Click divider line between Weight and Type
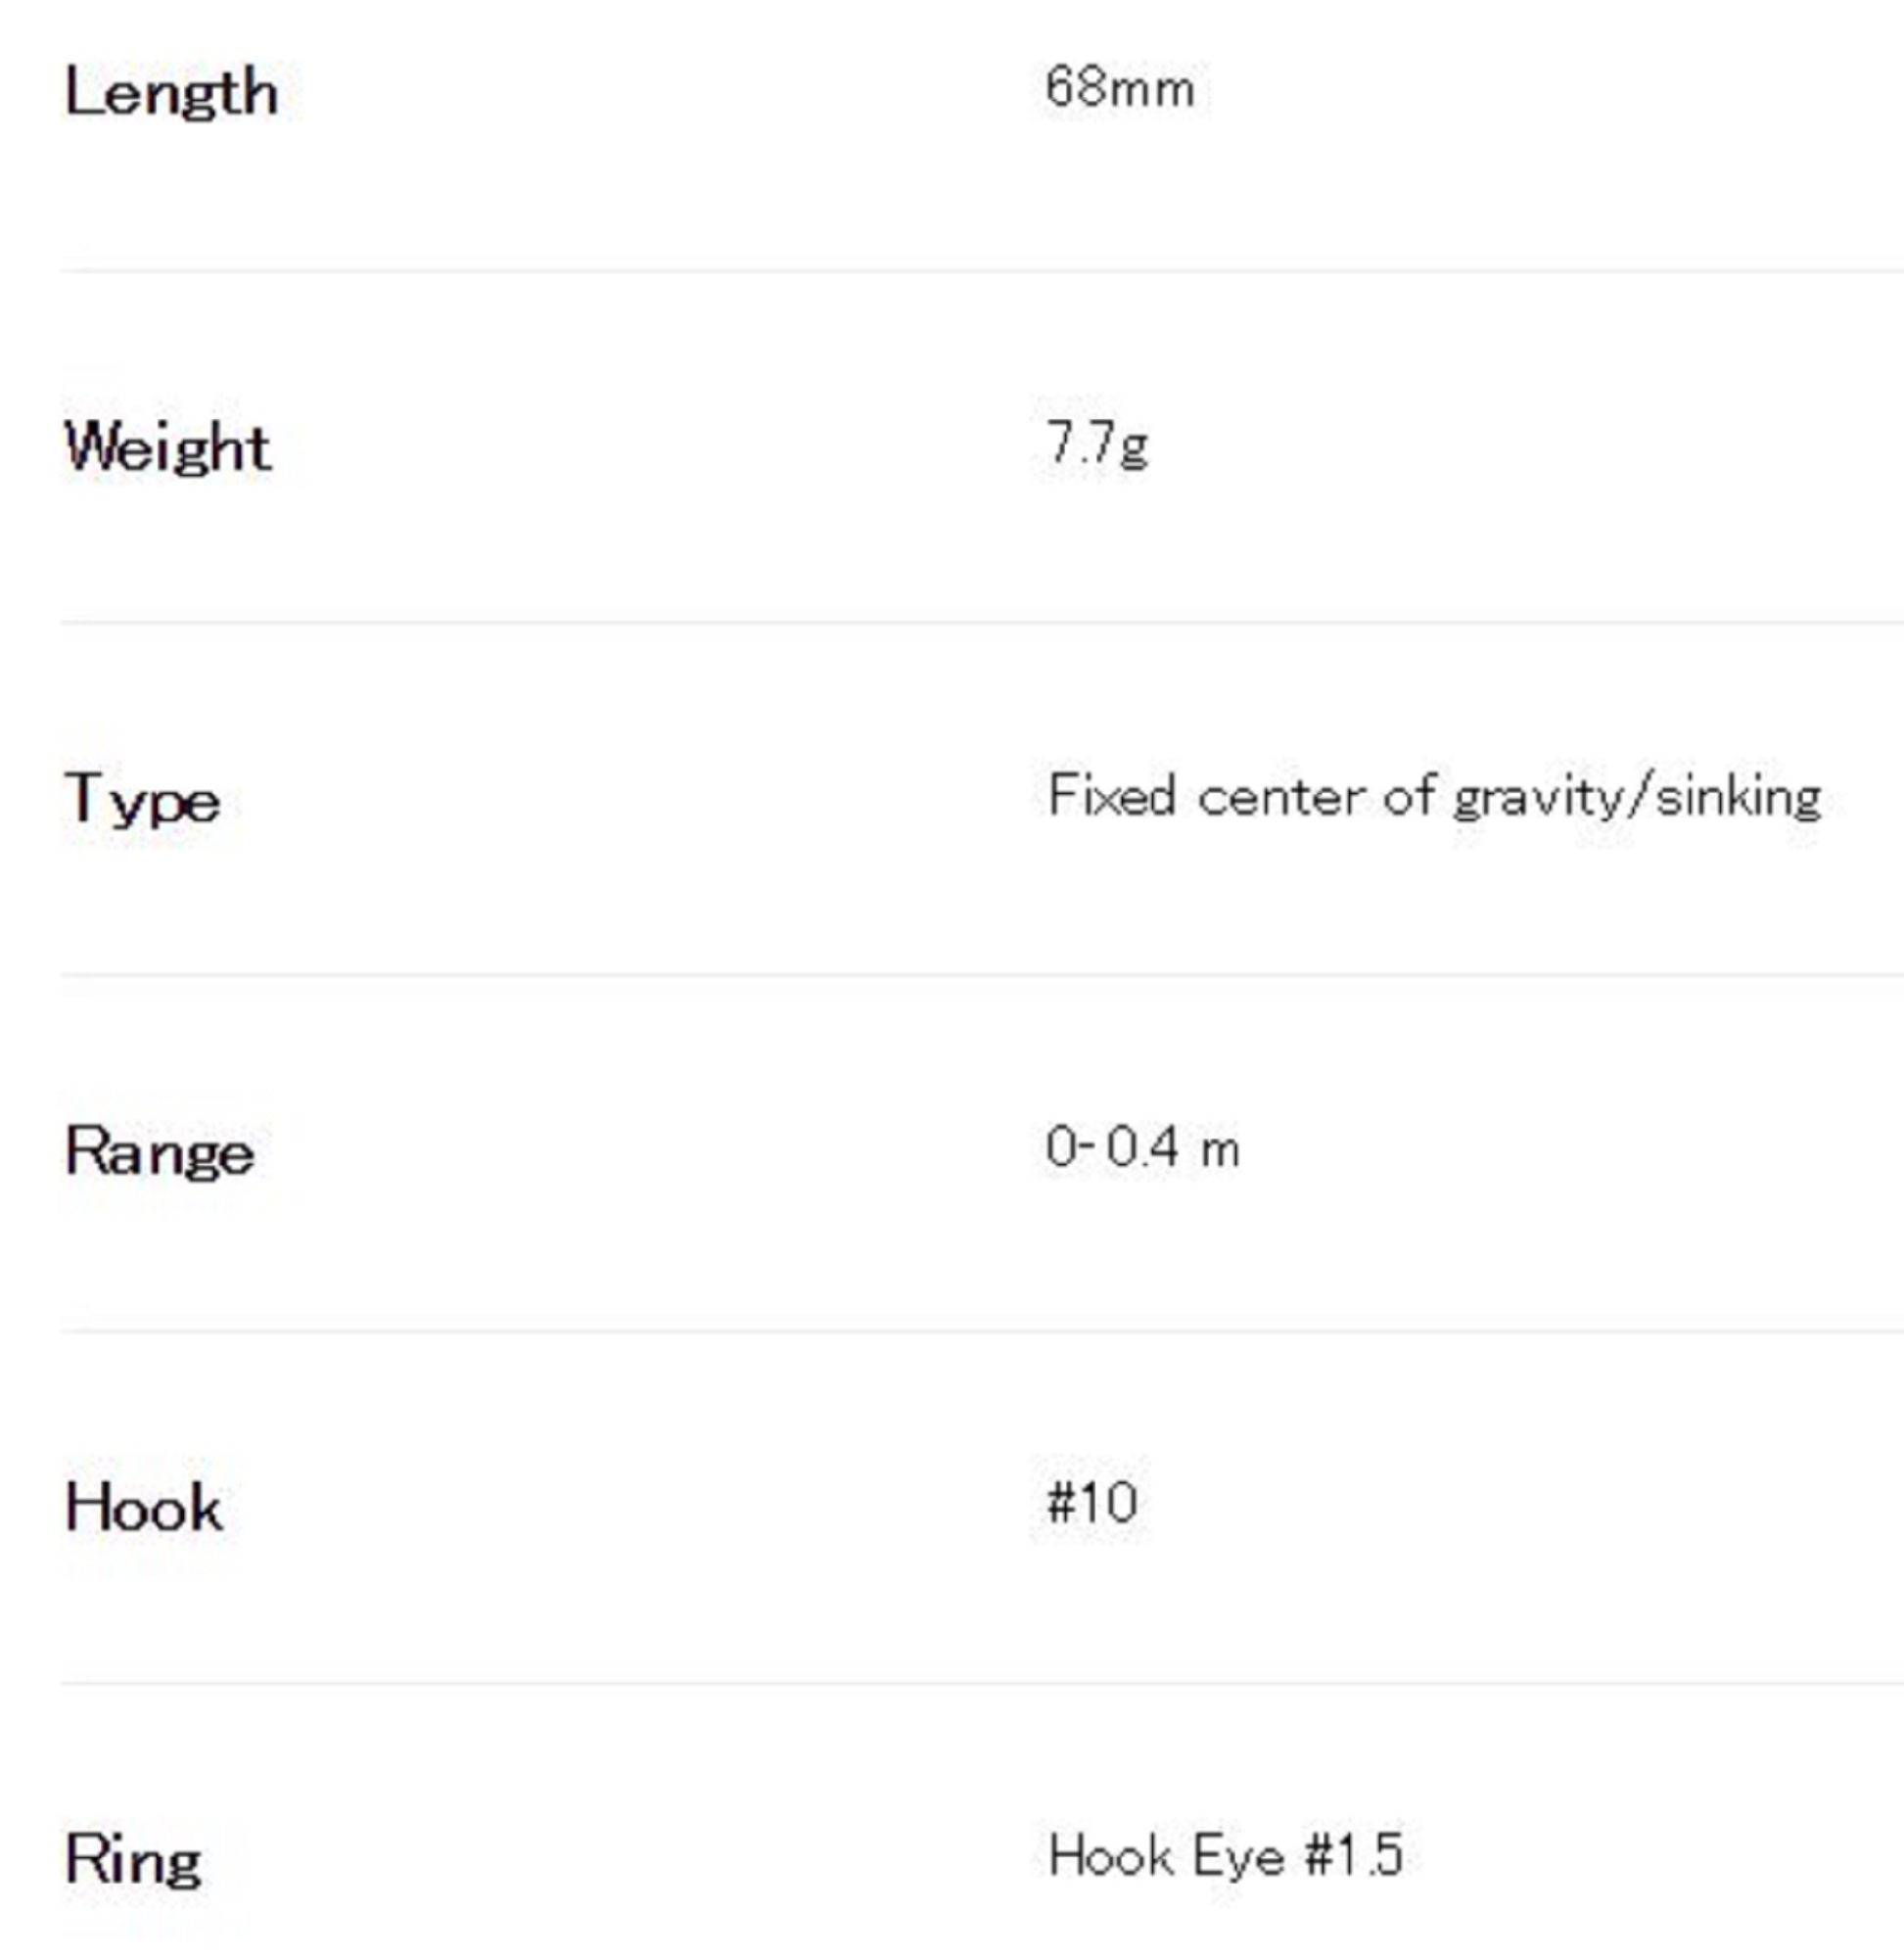 pos(980,622)
